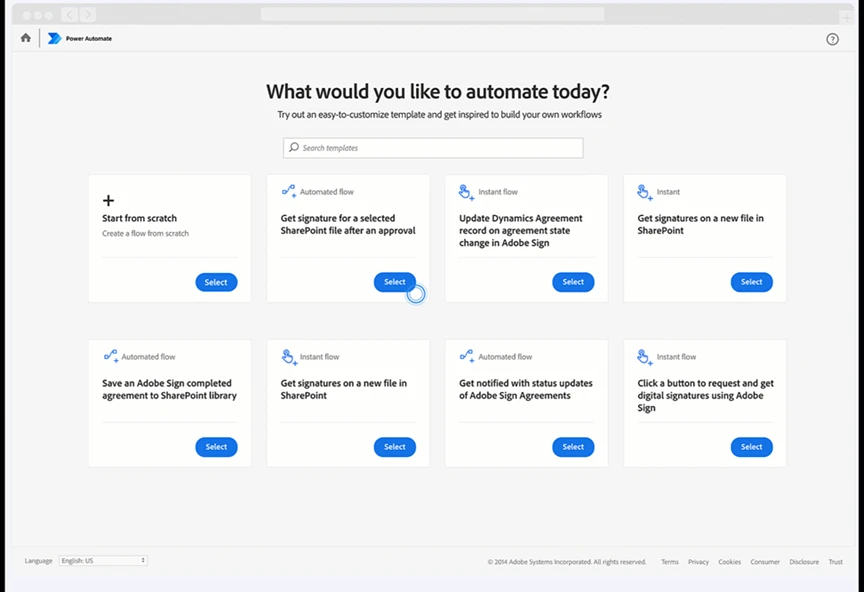Select the get signatures on new SharePoint file template

point(394,447)
